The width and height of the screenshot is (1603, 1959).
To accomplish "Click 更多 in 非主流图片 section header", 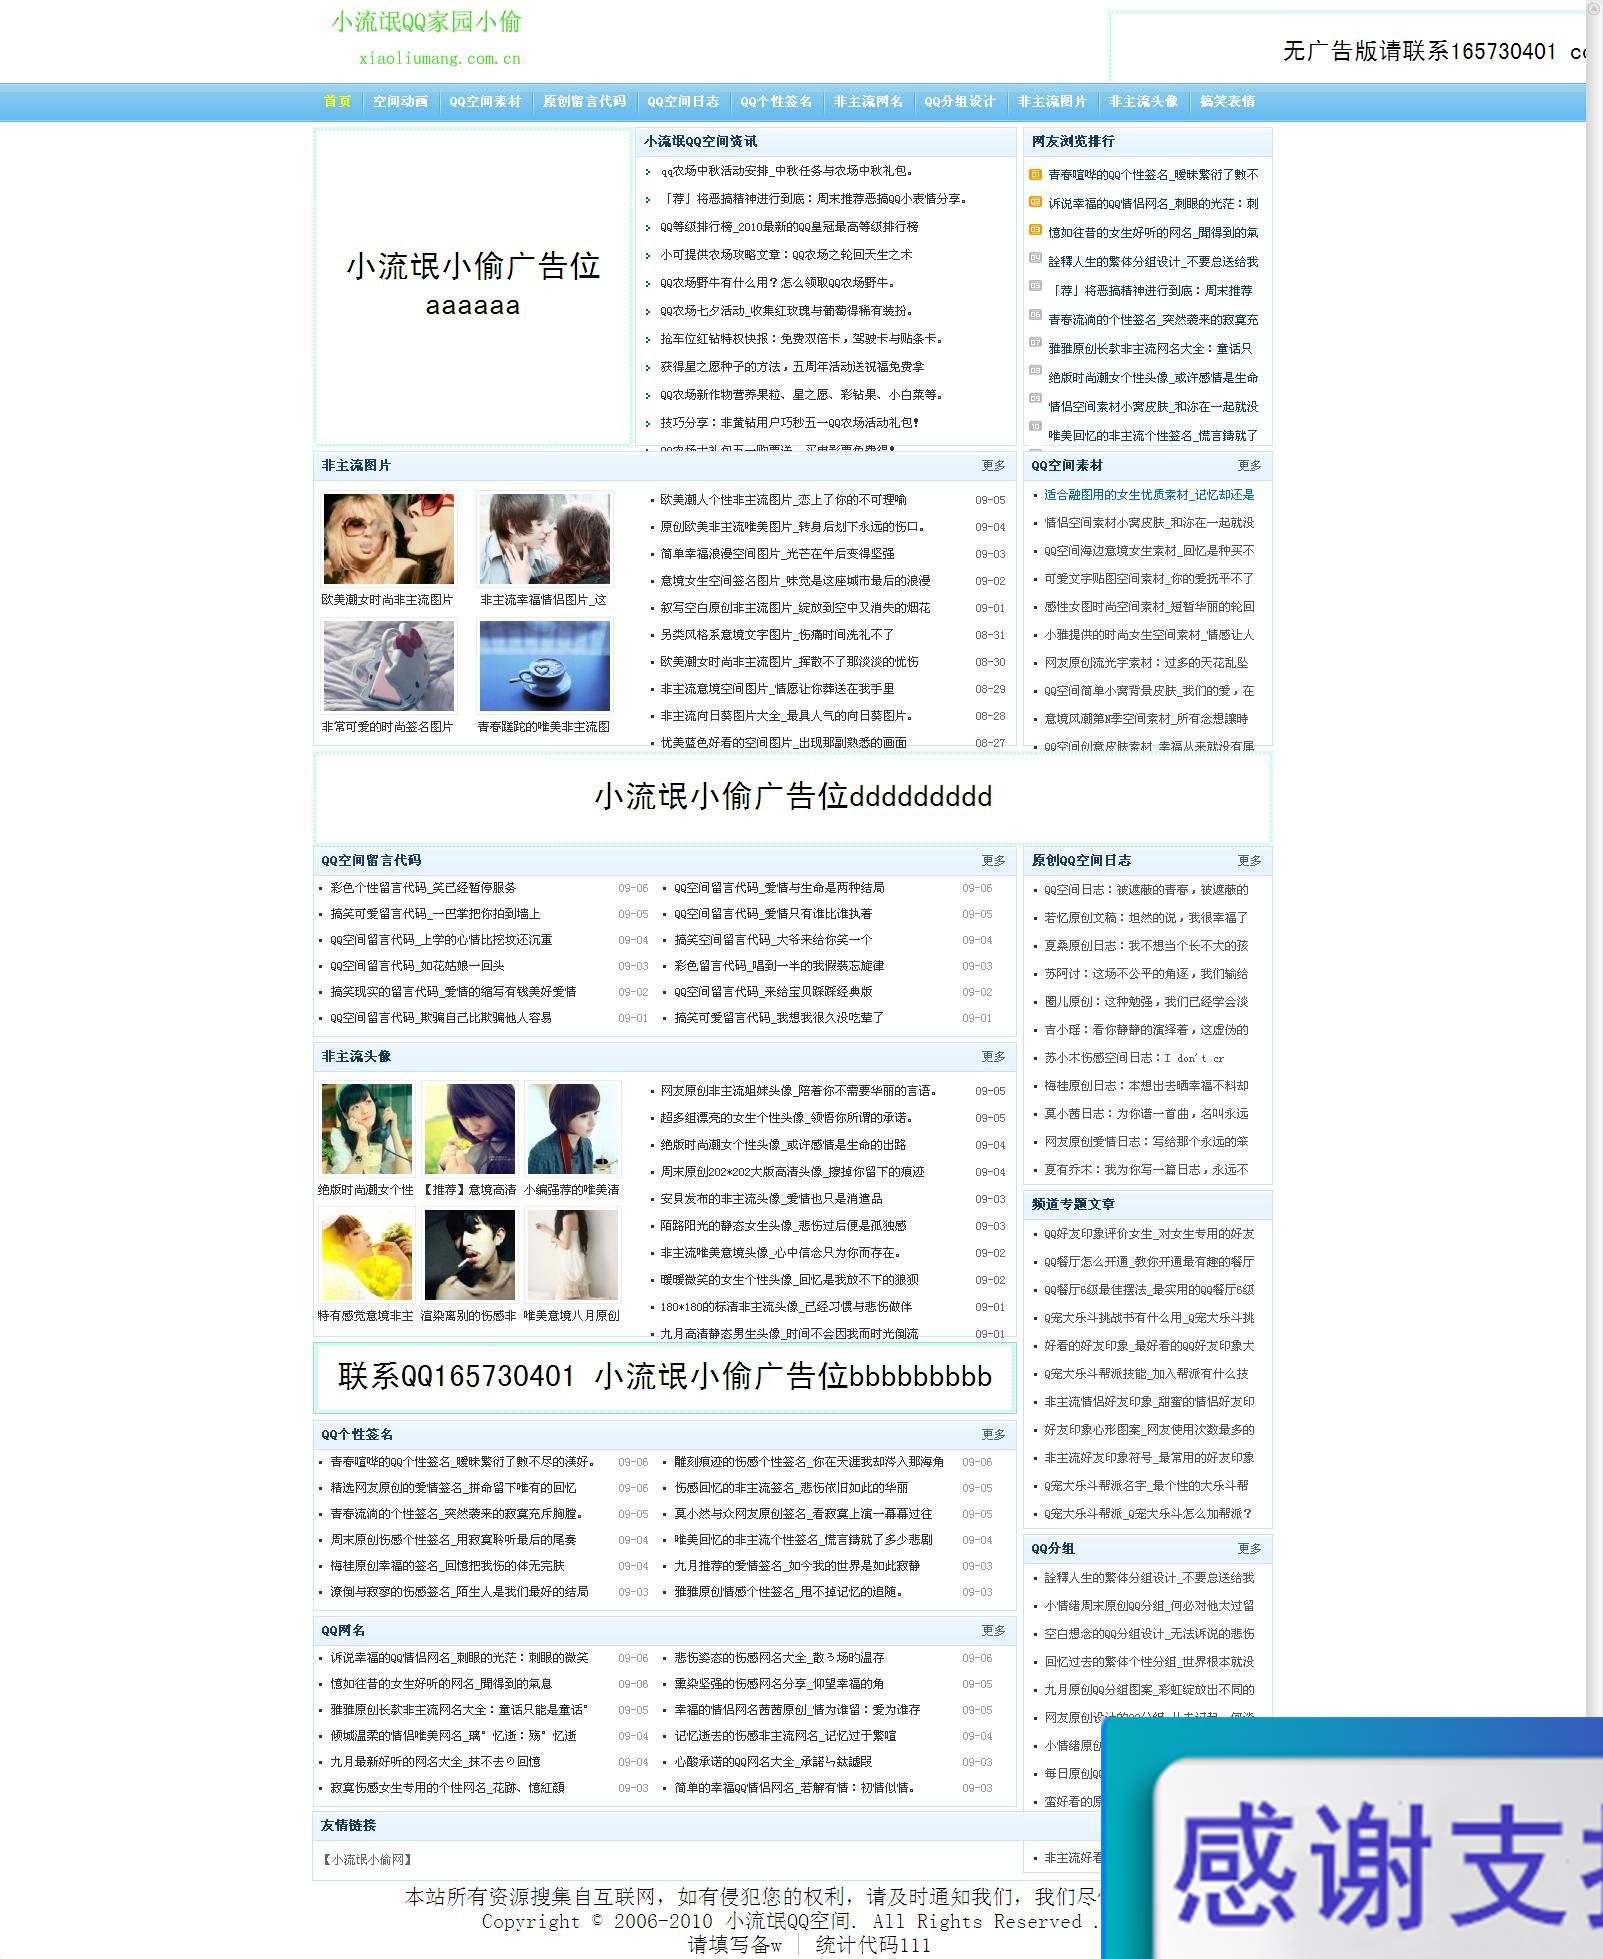I will (993, 465).
